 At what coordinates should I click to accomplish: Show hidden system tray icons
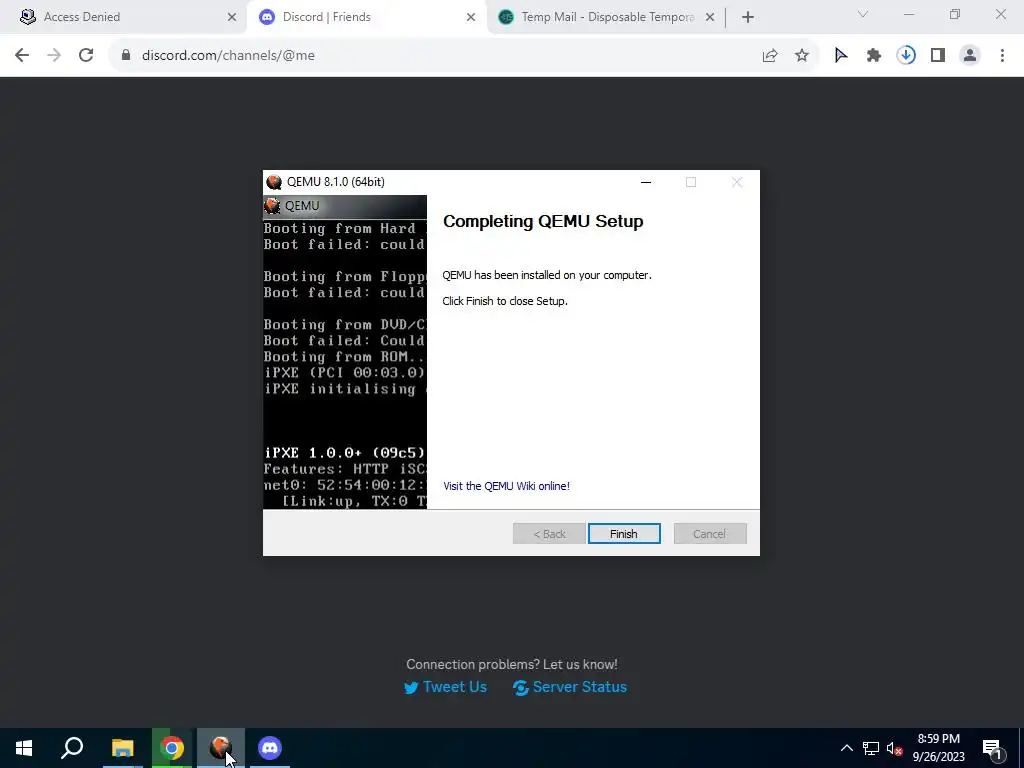coord(846,748)
